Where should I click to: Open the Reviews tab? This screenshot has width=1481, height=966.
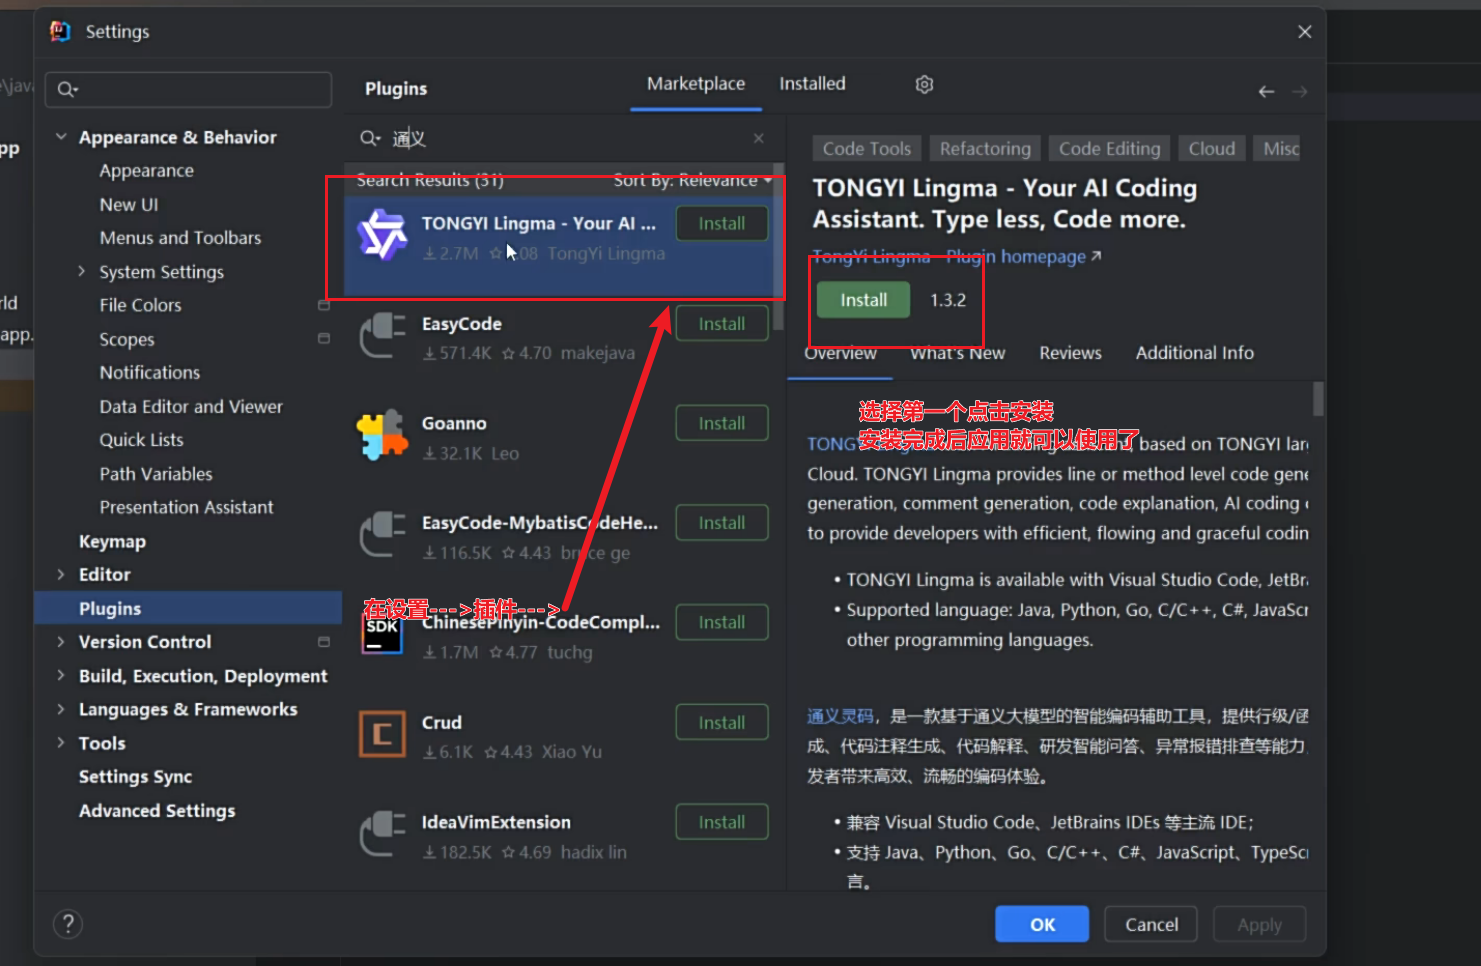point(1070,353)
